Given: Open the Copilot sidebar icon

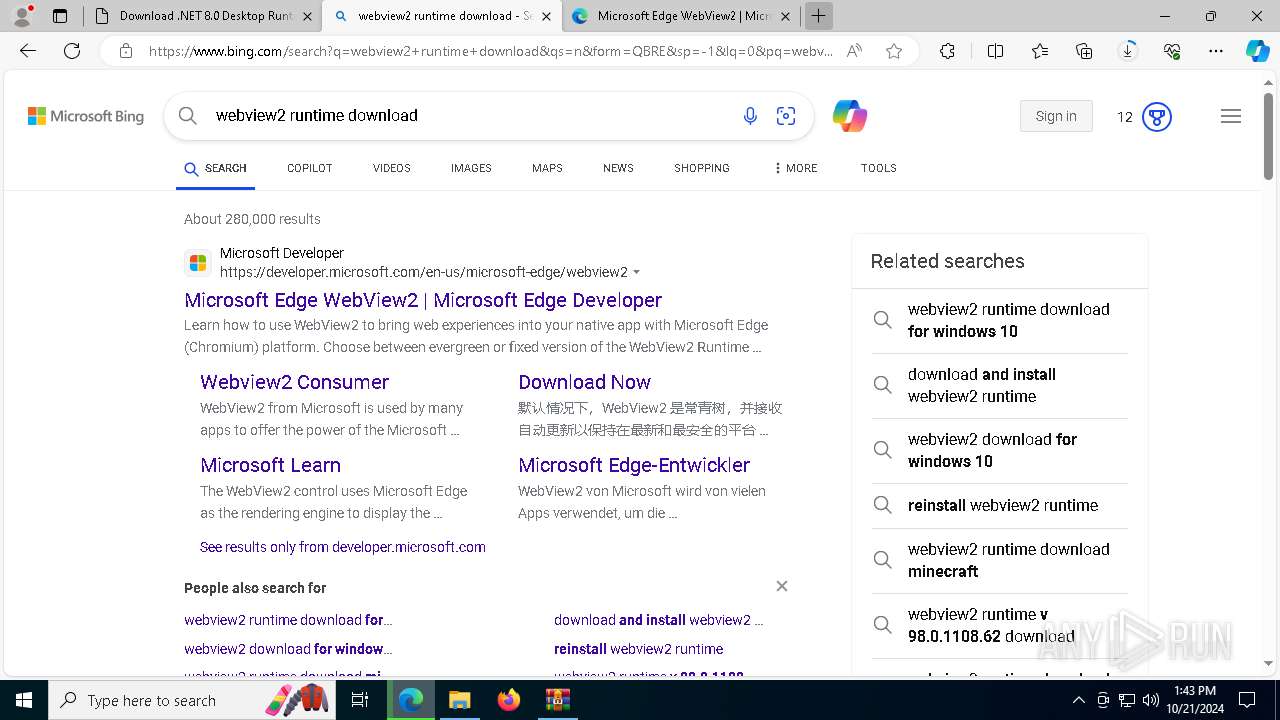Looking at the screenshot, I should 1257,51.
